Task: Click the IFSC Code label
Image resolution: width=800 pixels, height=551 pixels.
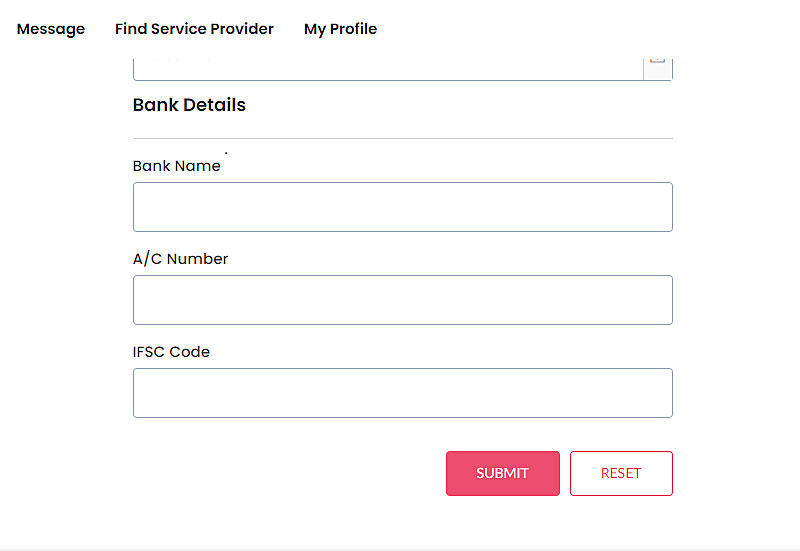Action: coord(171,352)
